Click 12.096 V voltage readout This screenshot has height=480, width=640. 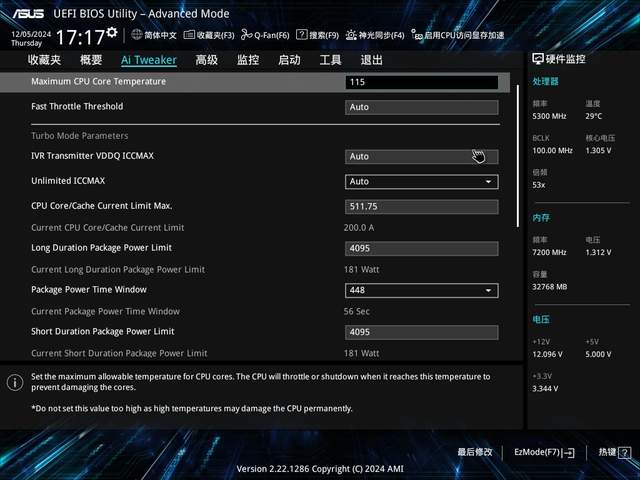[x=547, y=354]
